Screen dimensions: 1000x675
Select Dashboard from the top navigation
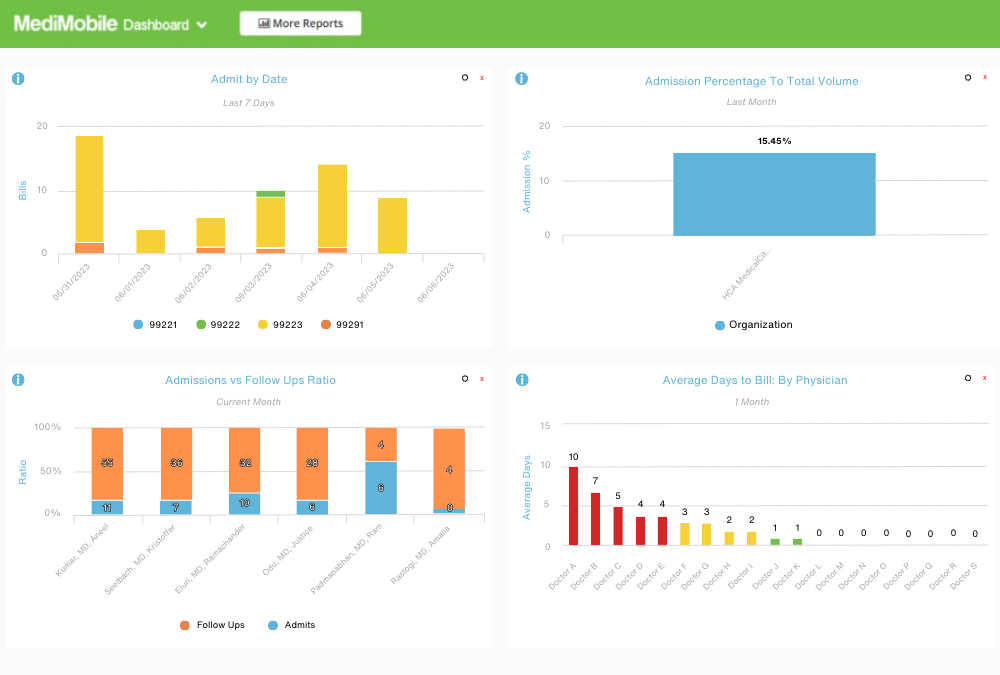coord(155,23)
